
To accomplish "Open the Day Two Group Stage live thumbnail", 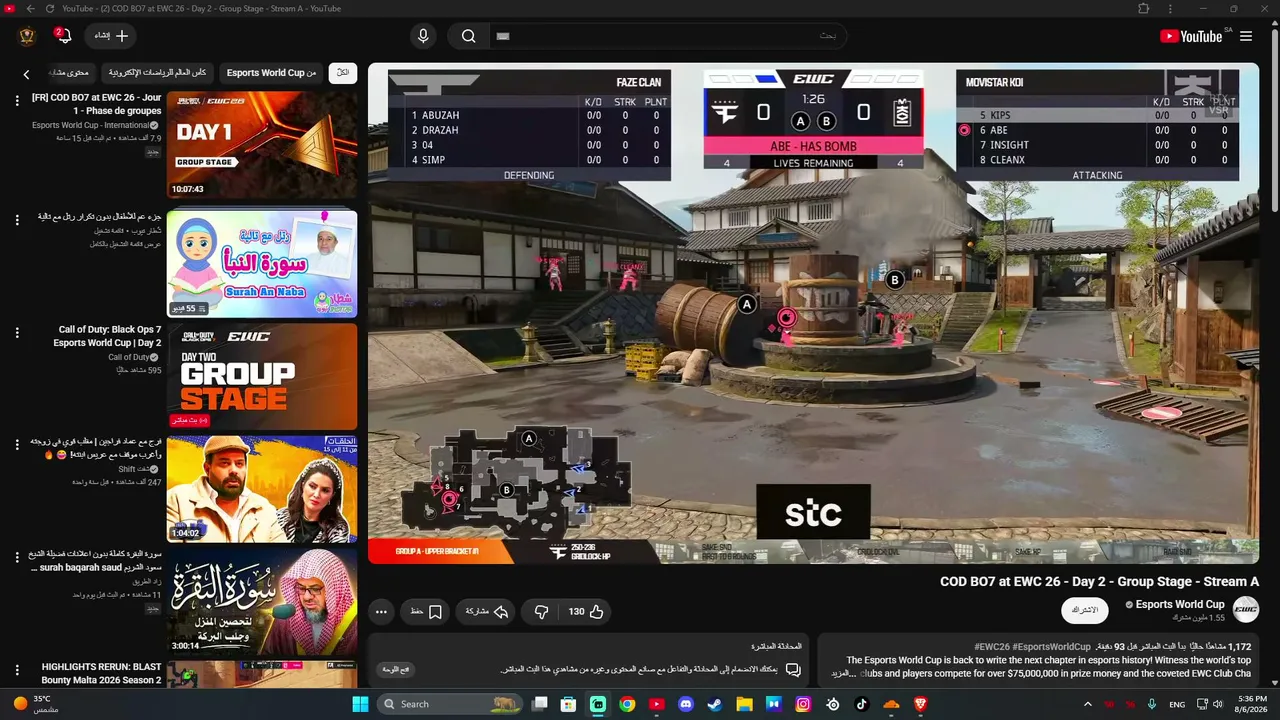I will tap(262, 376).
